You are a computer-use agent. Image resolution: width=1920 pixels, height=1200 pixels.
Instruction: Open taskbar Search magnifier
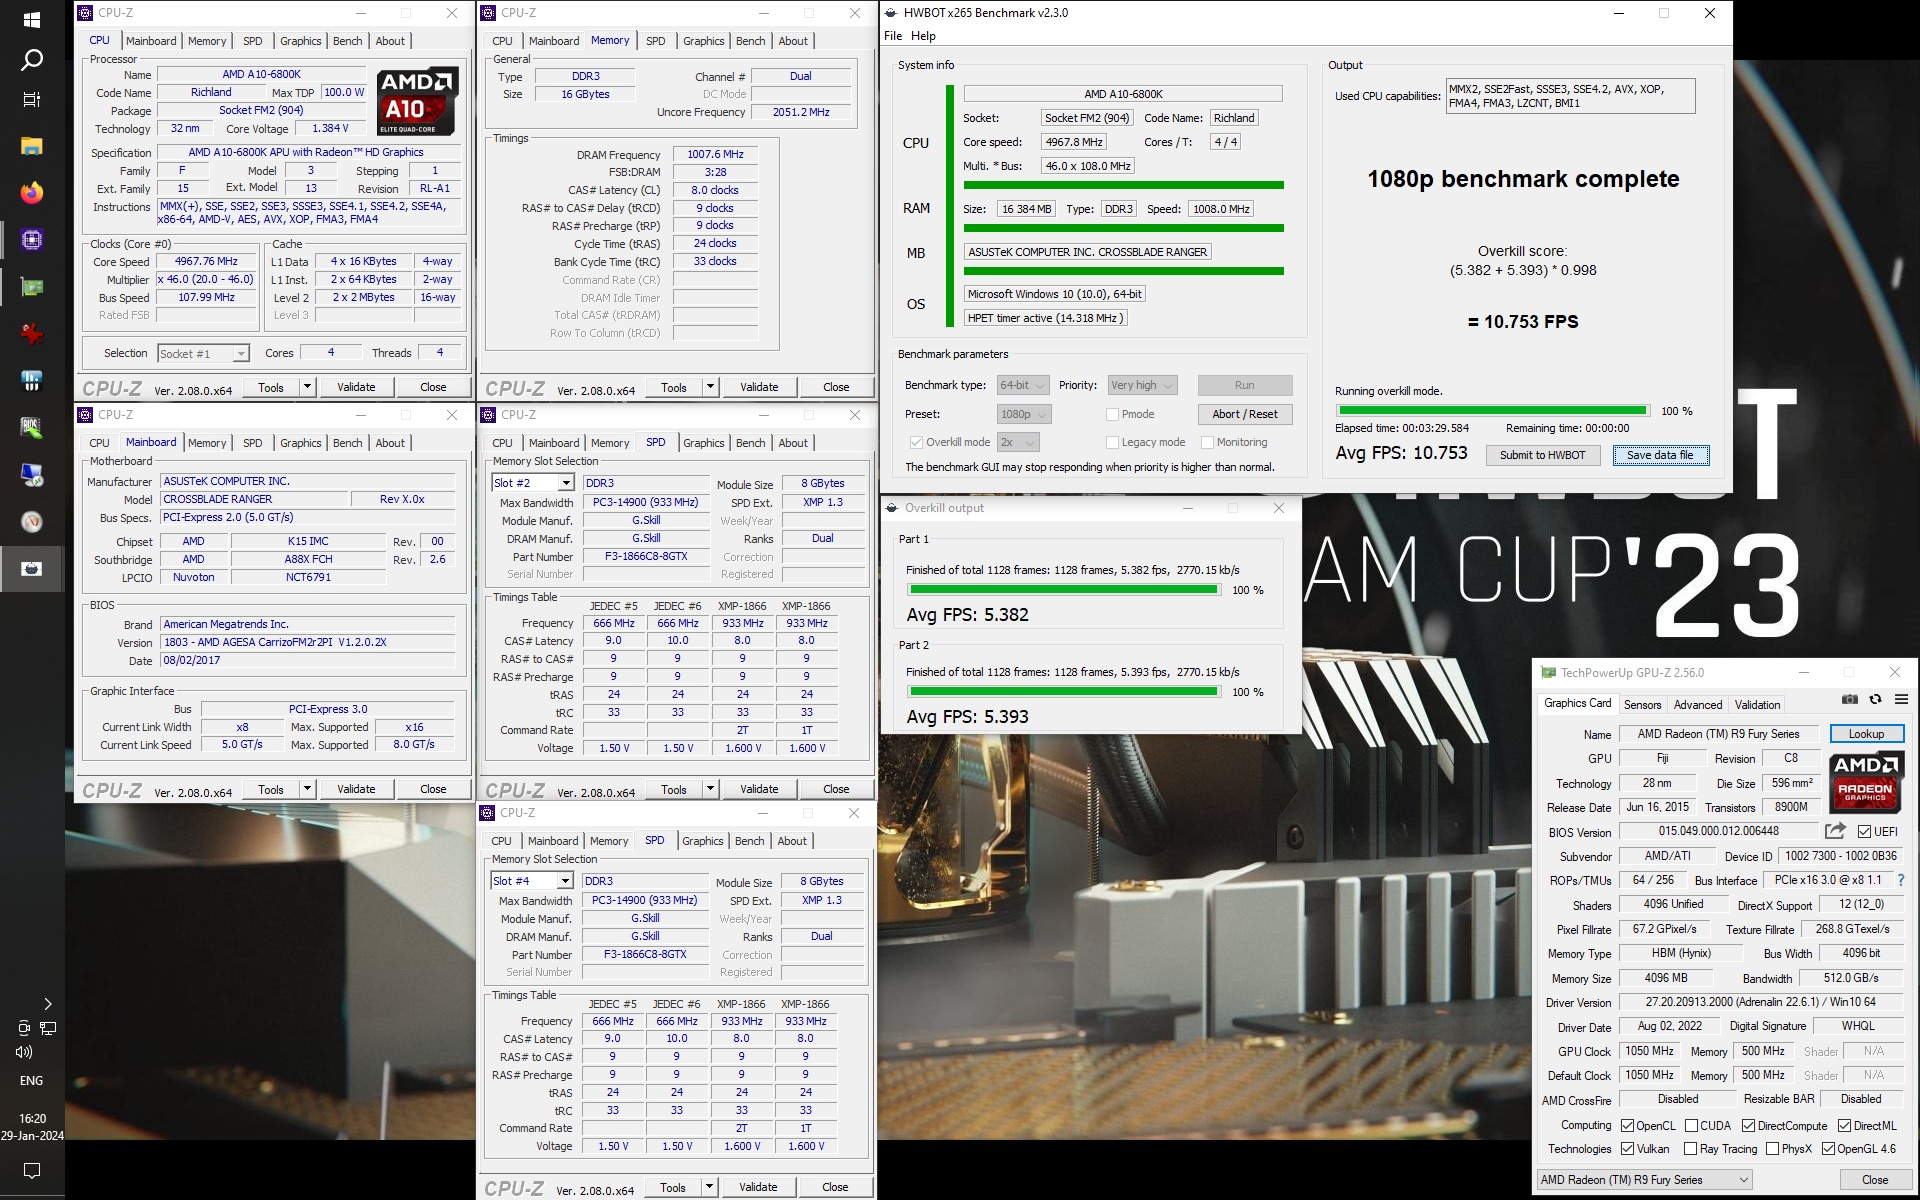pyautogui.click(x=32, y=60)
